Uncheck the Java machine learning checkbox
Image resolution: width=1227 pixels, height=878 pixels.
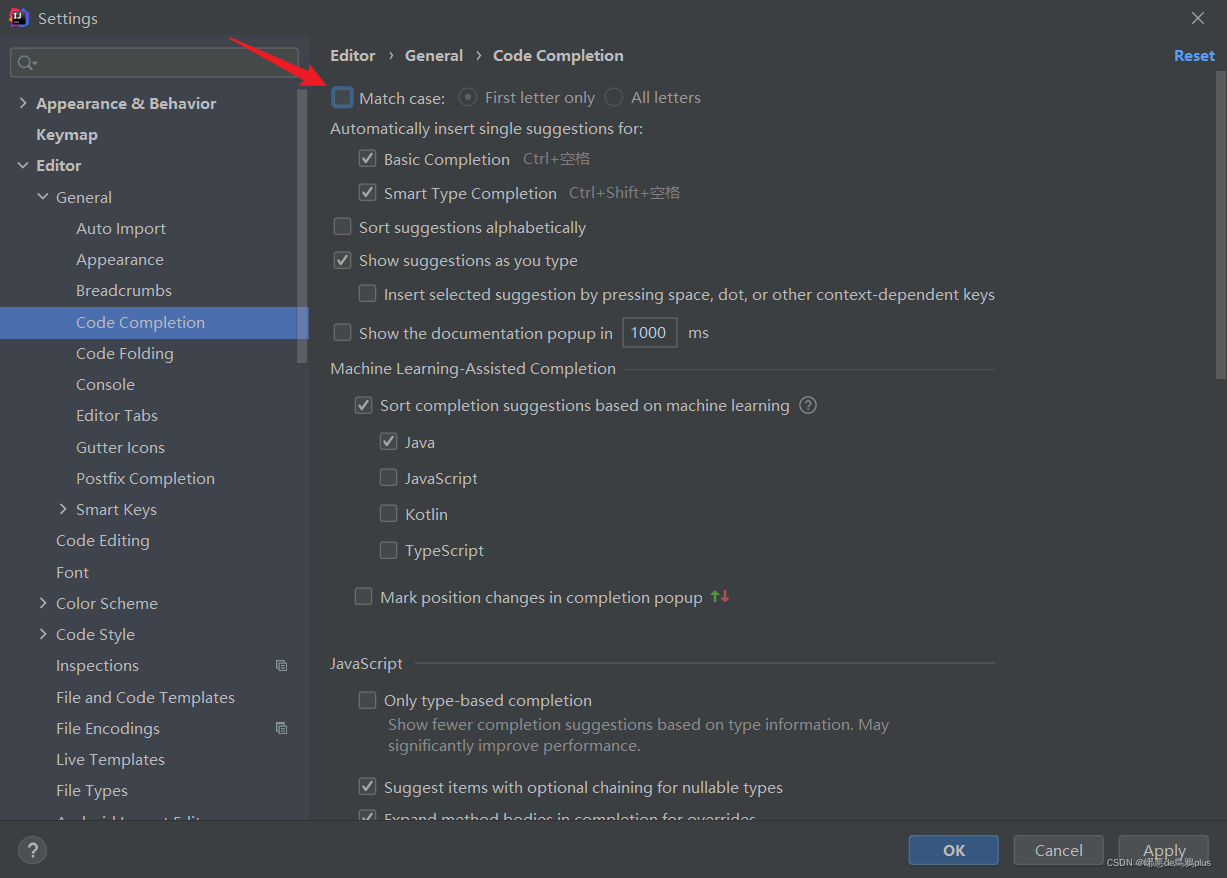(389, 441)
